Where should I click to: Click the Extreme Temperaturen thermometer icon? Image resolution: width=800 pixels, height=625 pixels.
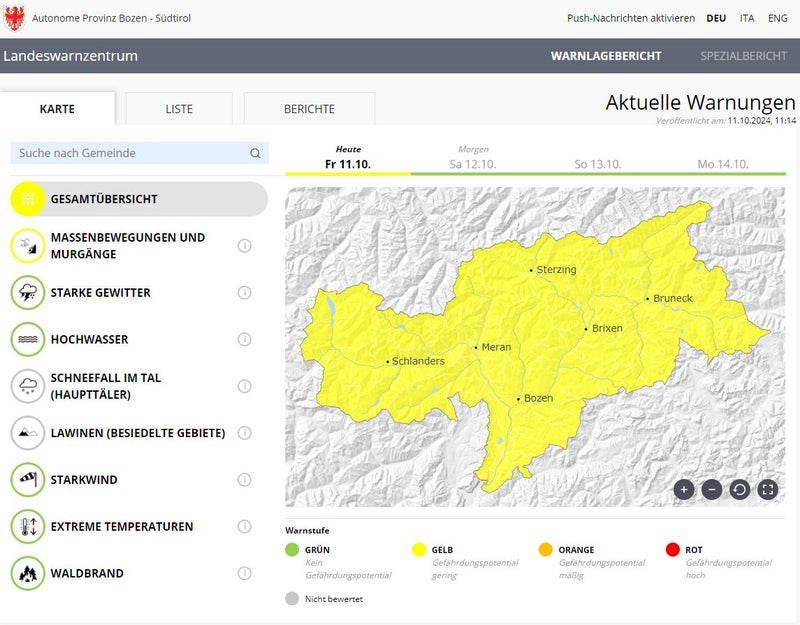28,527
